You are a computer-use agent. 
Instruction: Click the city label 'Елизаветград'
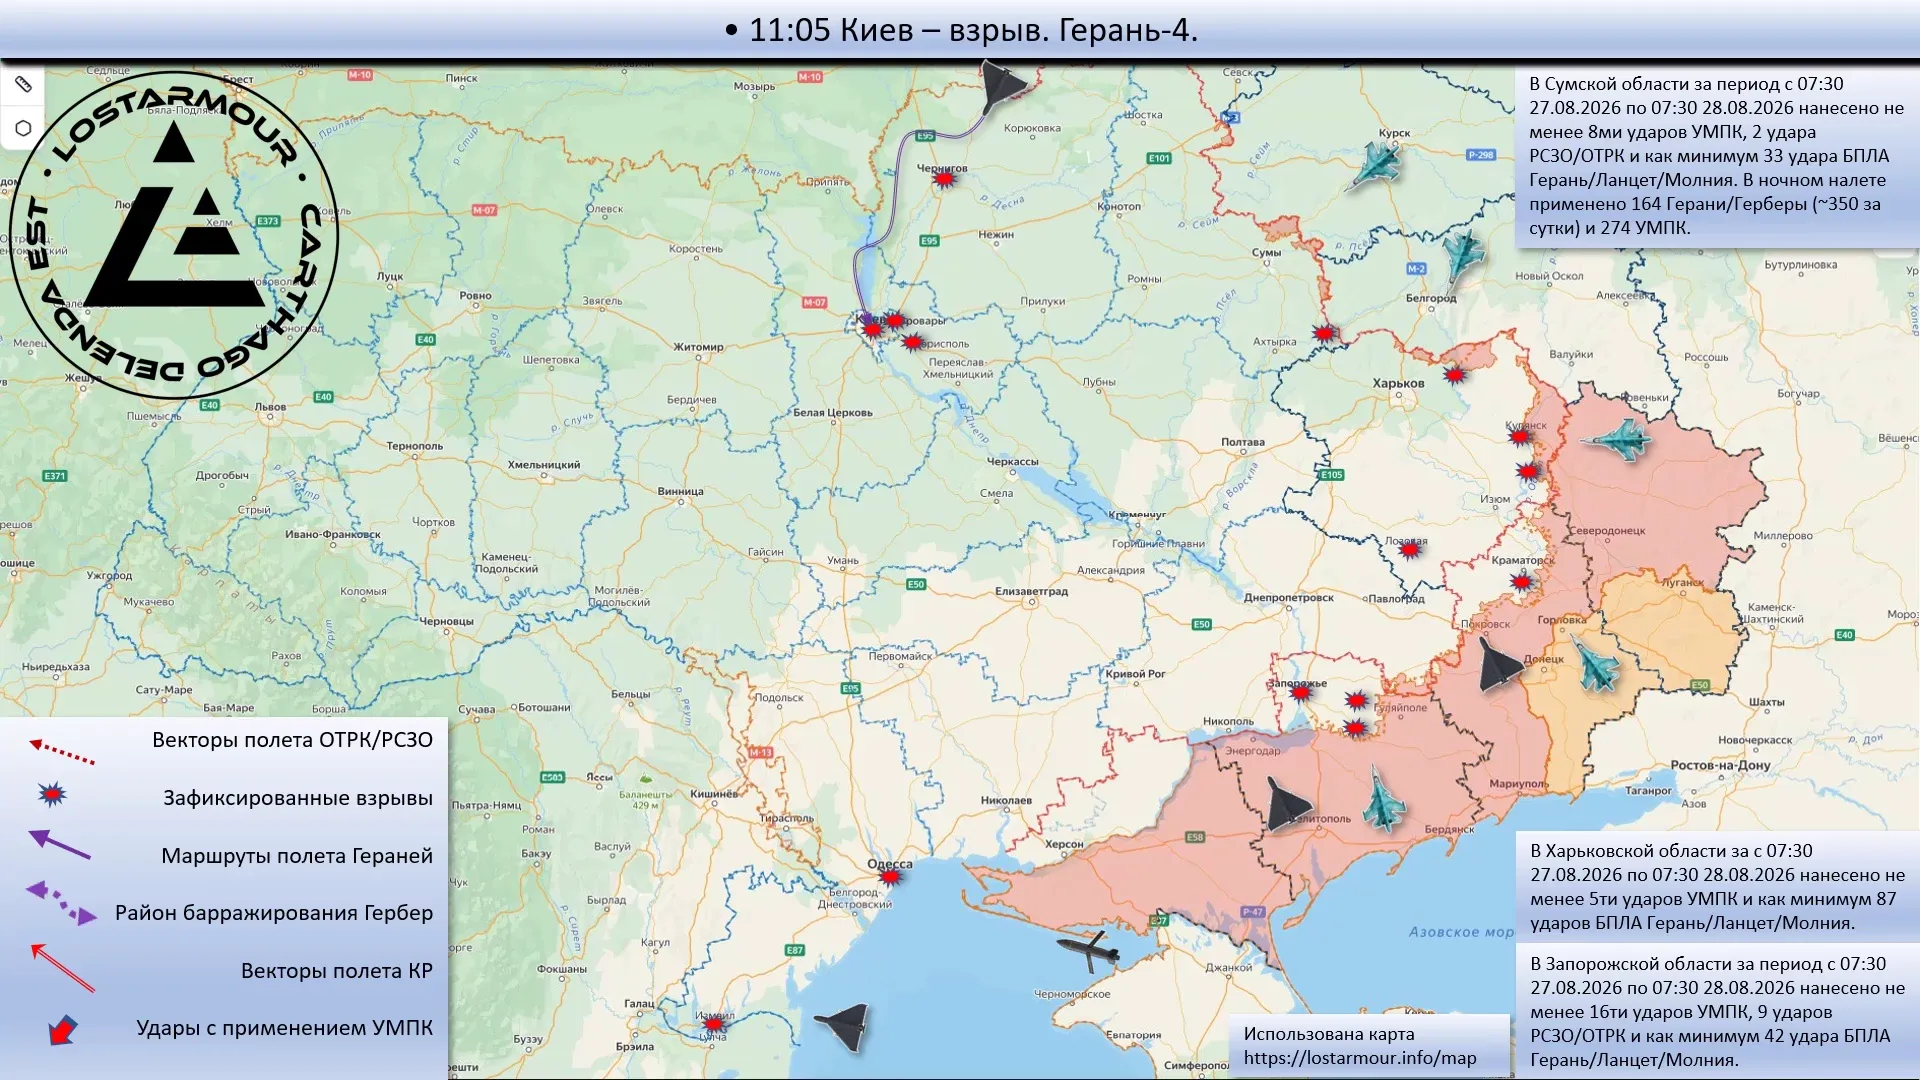click(x=1031, y=592)
